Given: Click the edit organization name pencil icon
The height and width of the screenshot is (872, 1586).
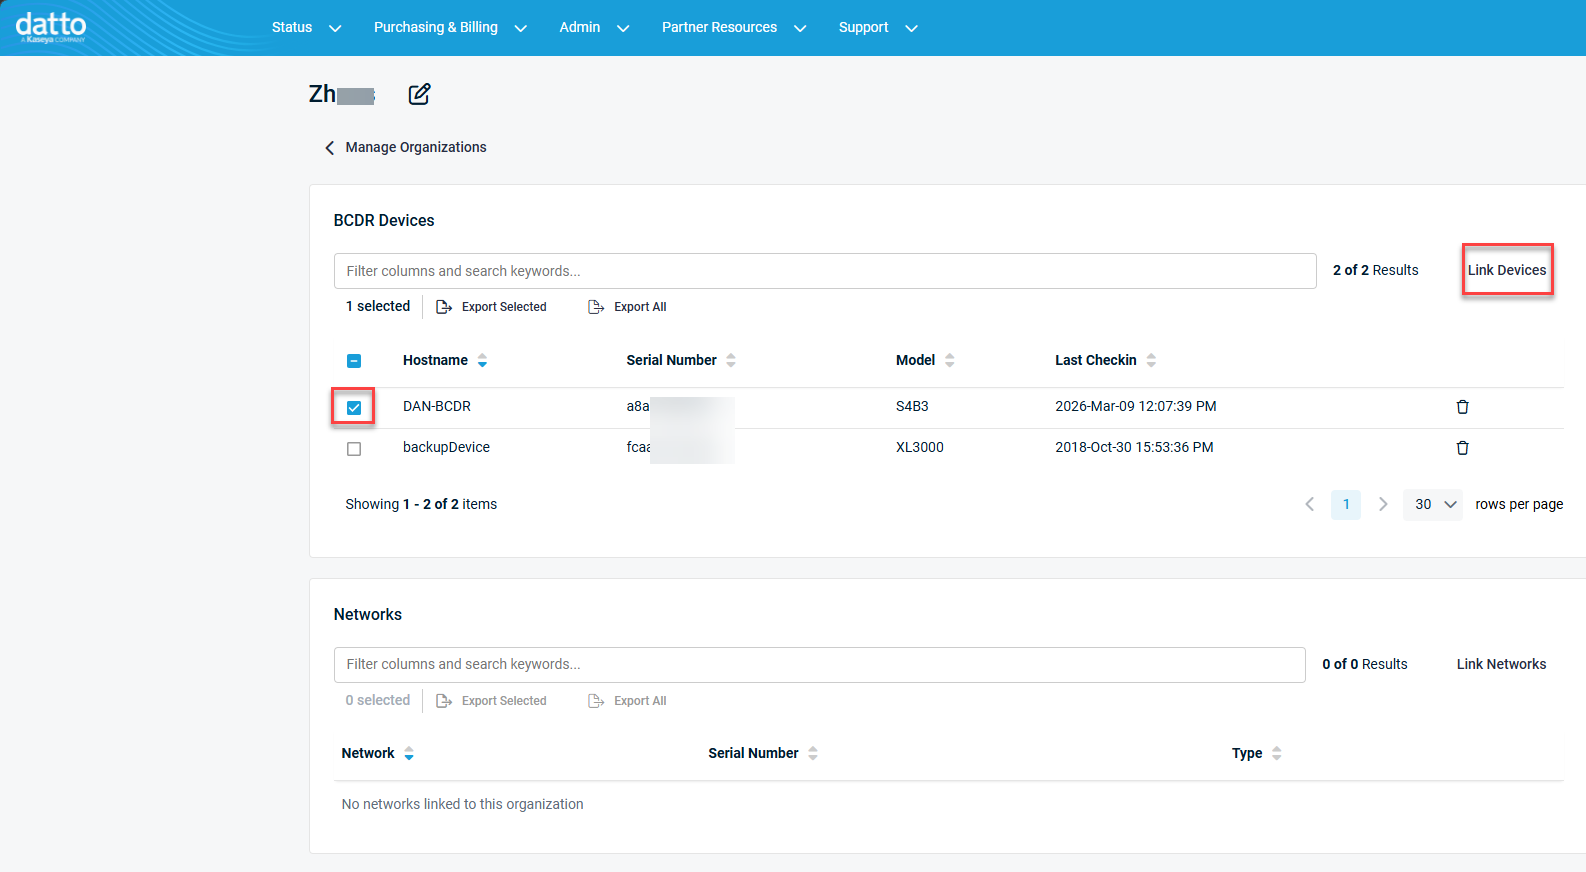Looking at the screenshot, I should pyautogui.click(x=419, y=94).
